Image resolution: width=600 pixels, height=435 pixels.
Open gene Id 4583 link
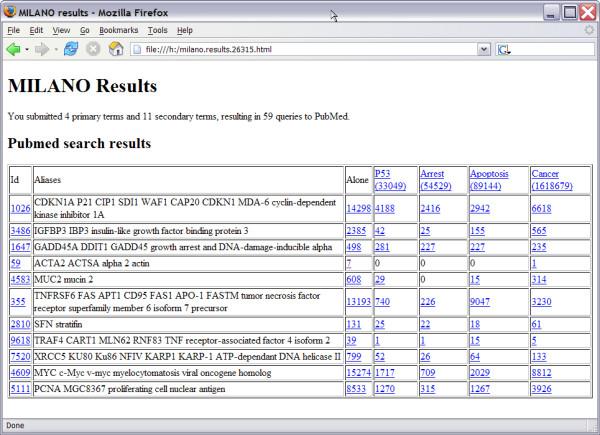[x=21, y=280]
